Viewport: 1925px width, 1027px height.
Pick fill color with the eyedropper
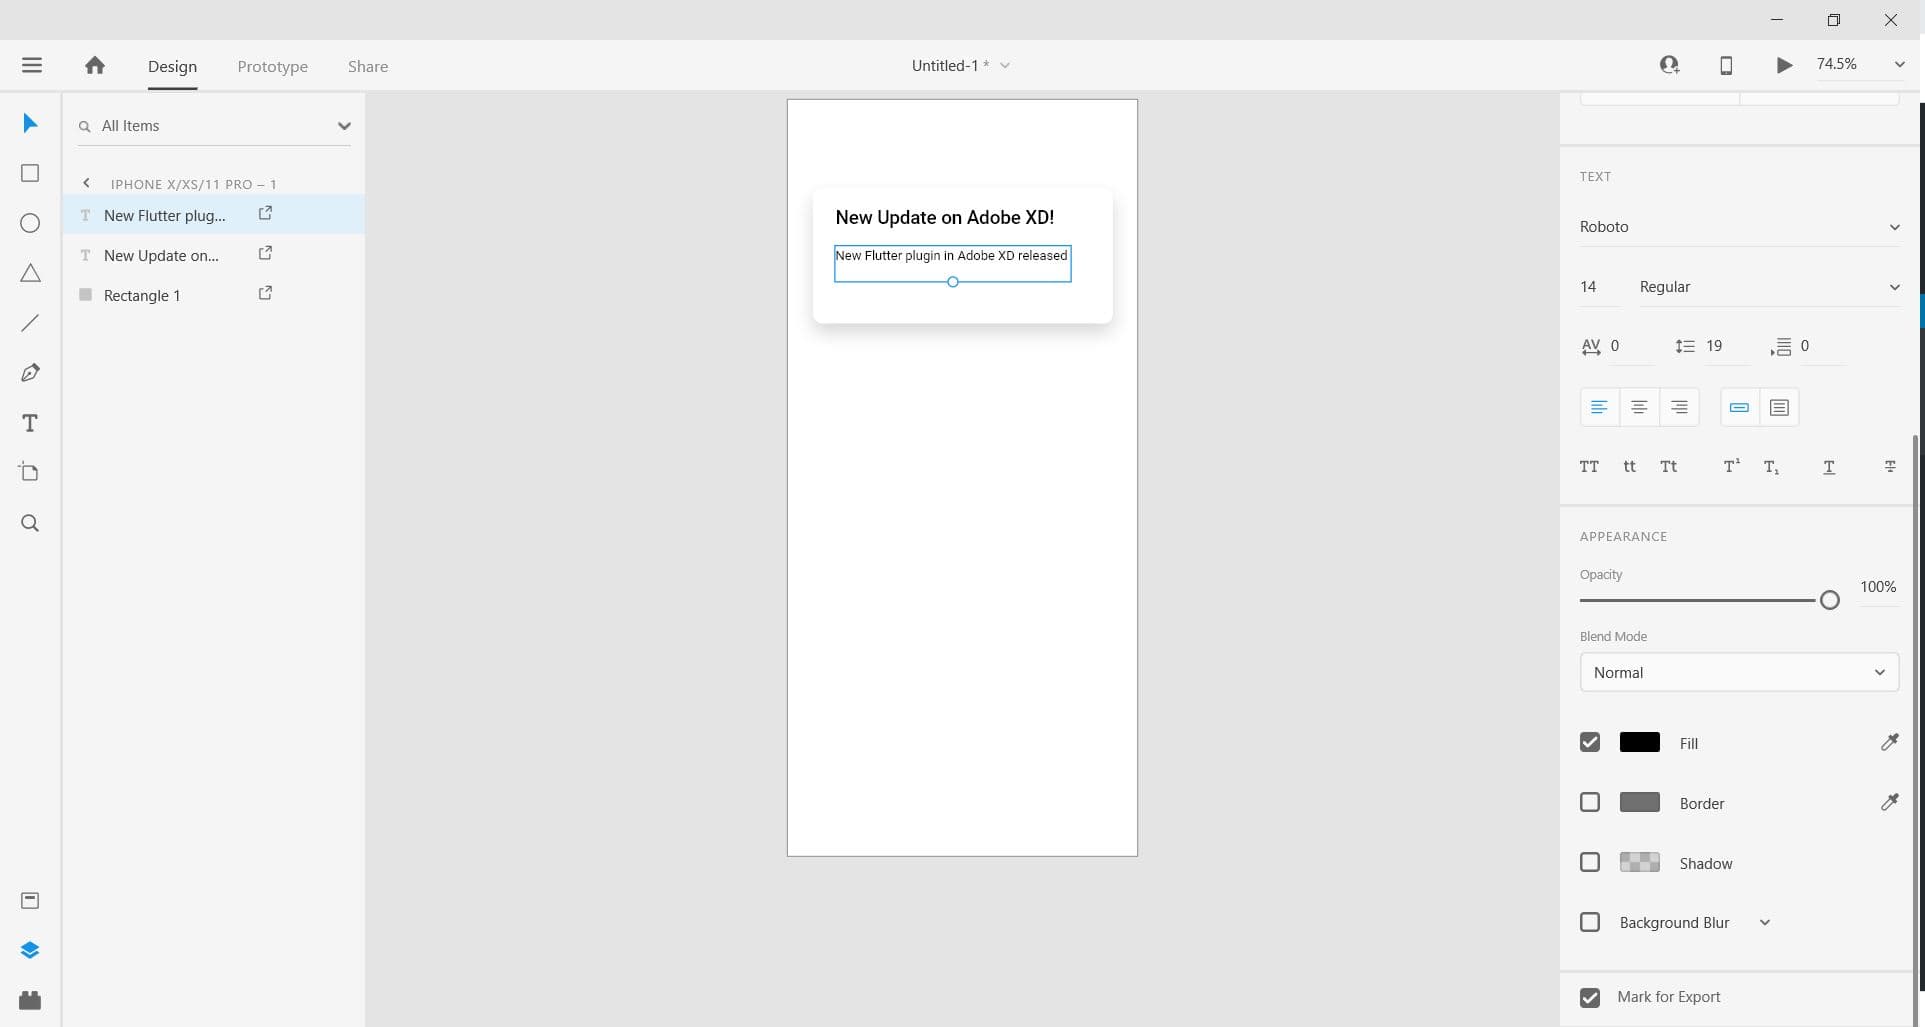click(x=1890, y=742)
